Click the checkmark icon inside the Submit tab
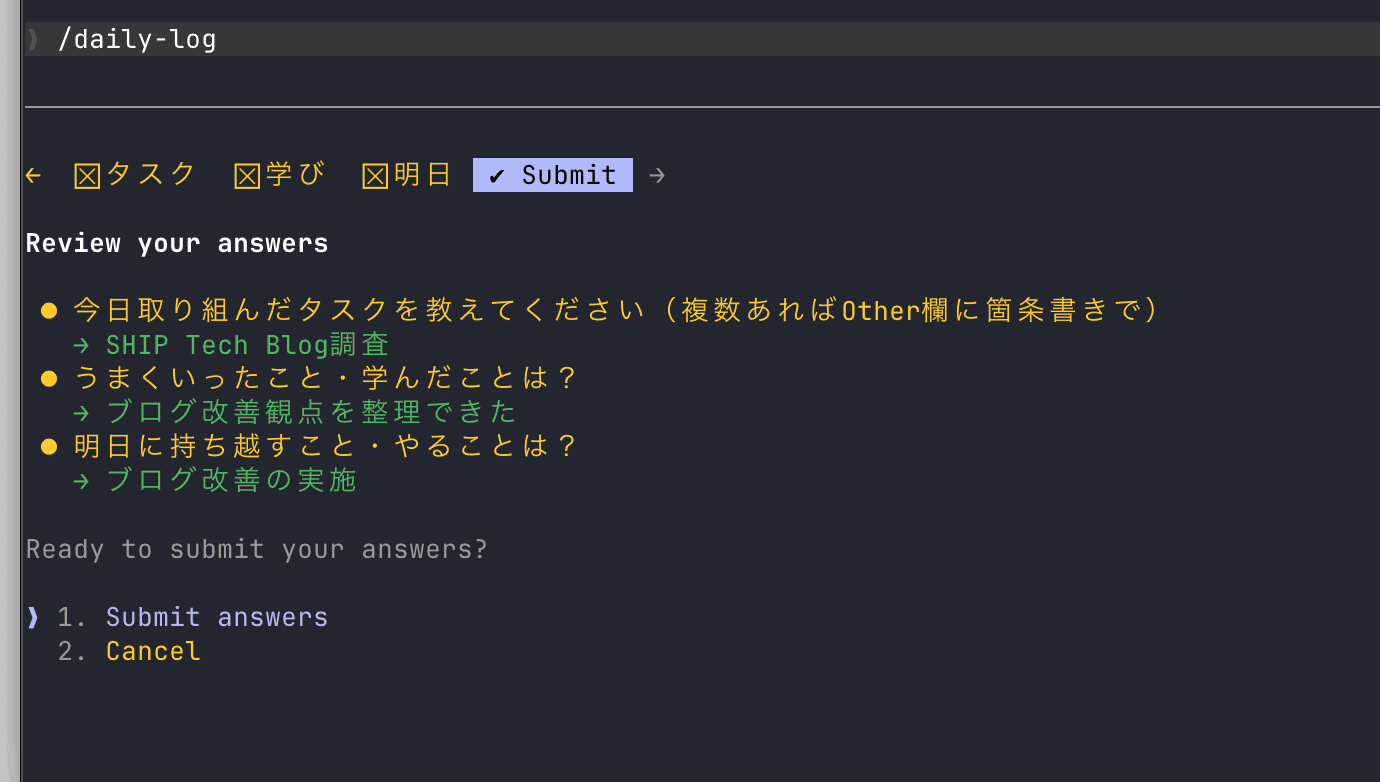This screenshot has width=1380, height=782. click(495, 174)
